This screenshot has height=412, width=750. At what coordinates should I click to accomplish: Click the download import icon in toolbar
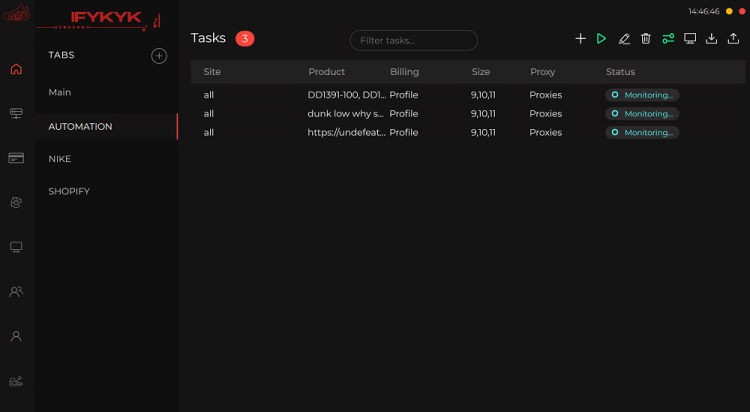tap(712, 39)
